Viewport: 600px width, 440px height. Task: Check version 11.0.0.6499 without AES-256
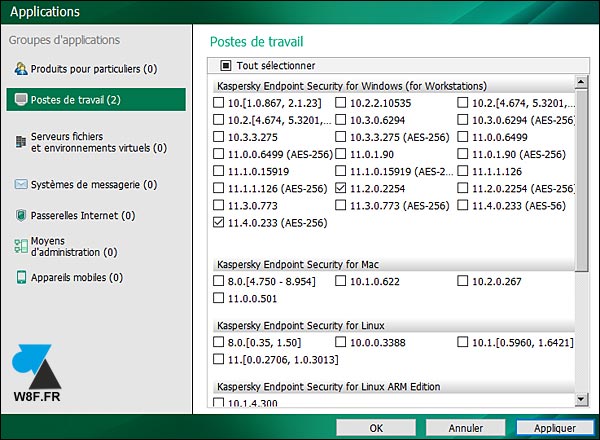(x=463, y=137)
